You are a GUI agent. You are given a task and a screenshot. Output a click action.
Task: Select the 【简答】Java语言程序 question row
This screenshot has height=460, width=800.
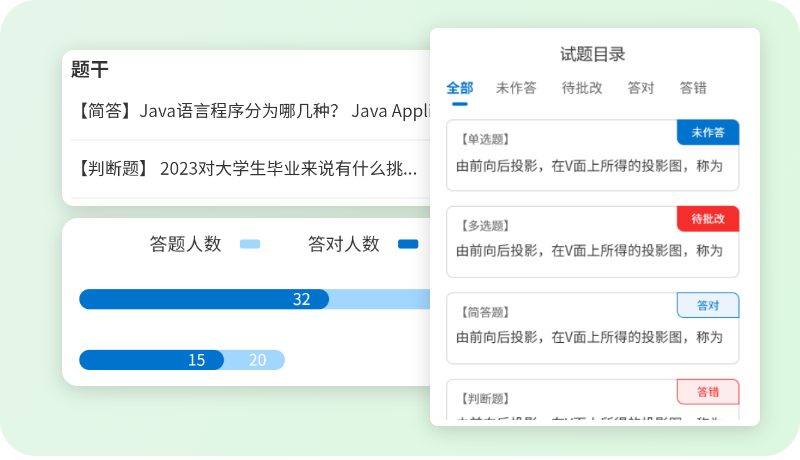point(250,110)
